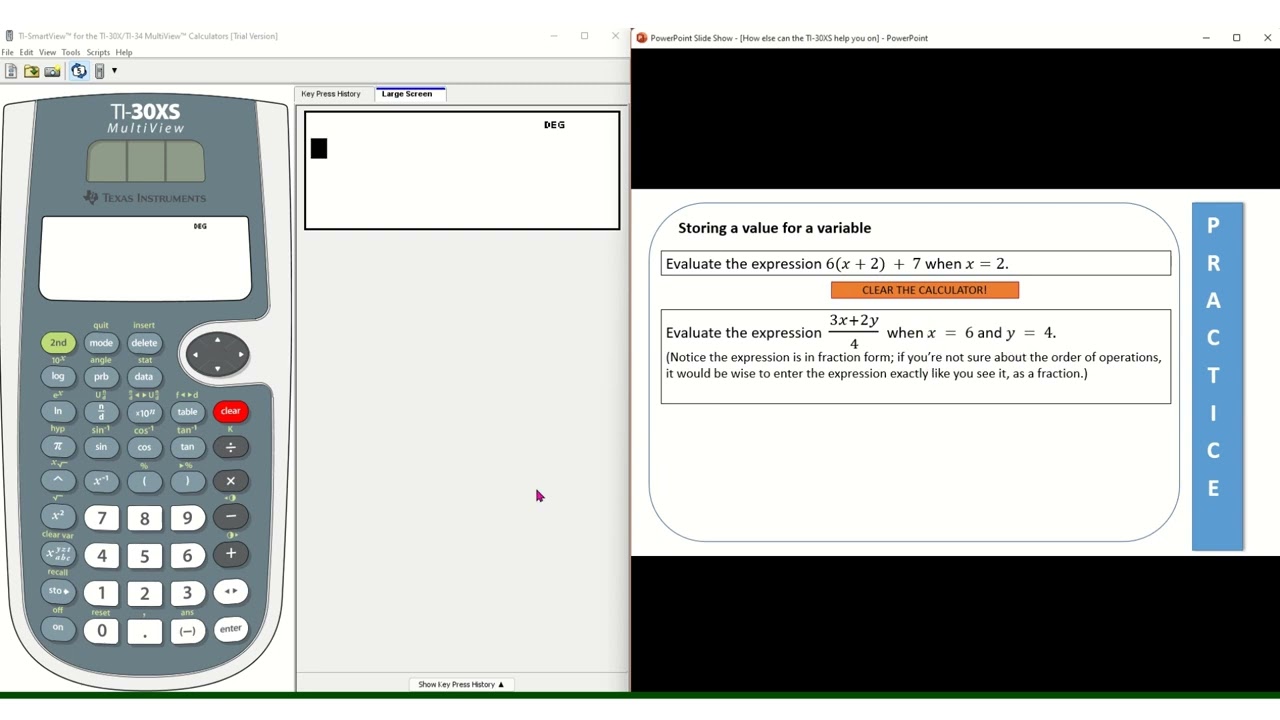Click the left parenthesis key
Image resolution: width=1280 pixels, height=720 pixels.
tap(144, 481)
